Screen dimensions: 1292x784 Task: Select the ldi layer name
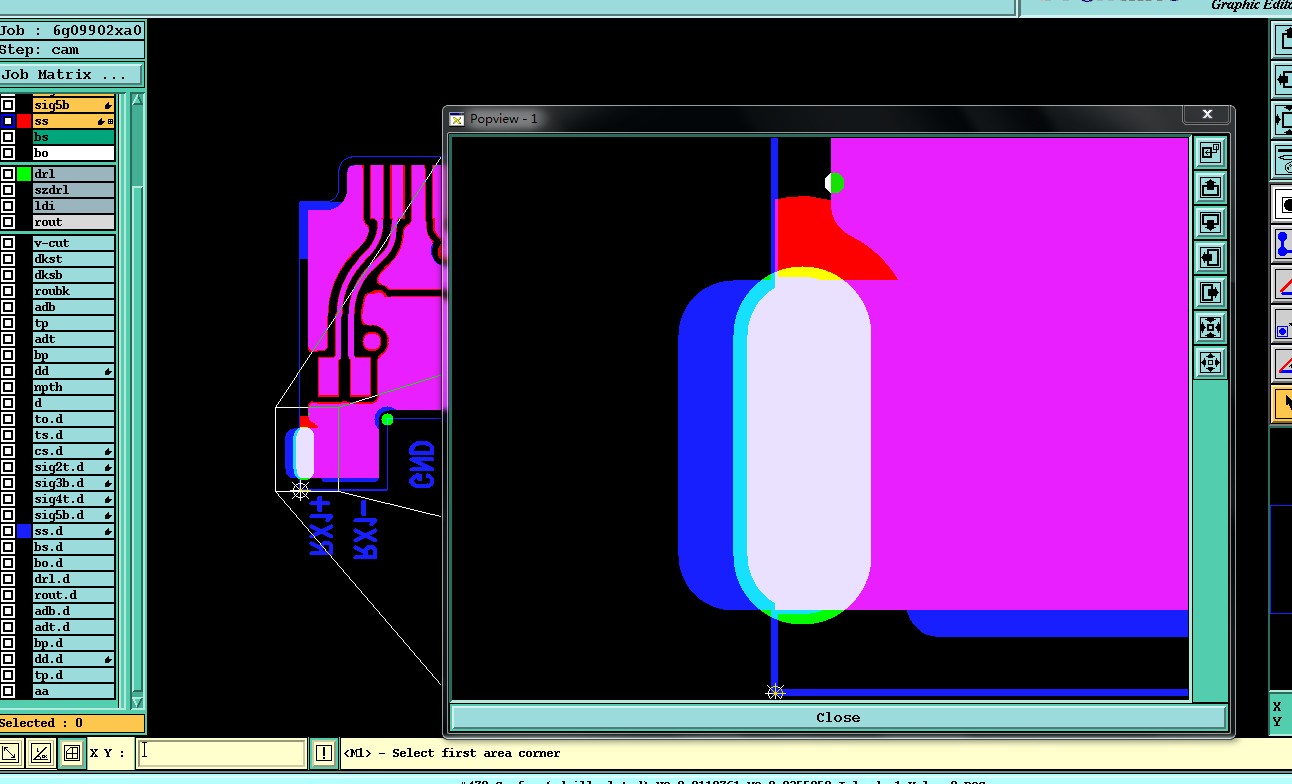coord(73,206)
